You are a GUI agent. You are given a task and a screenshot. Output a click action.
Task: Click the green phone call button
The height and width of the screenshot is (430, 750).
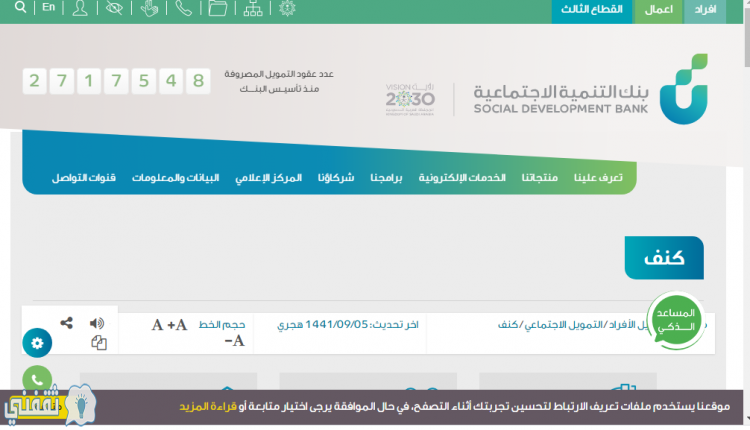(37, 379)
